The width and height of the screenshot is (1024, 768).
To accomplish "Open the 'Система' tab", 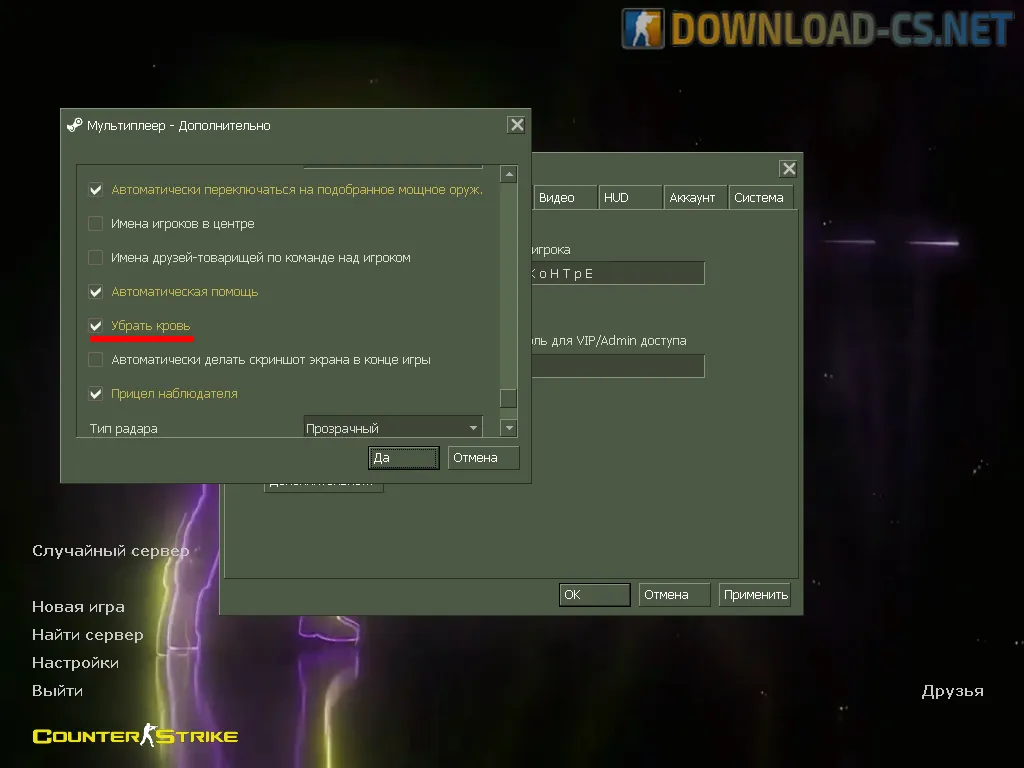I will [x=761, y=198].
